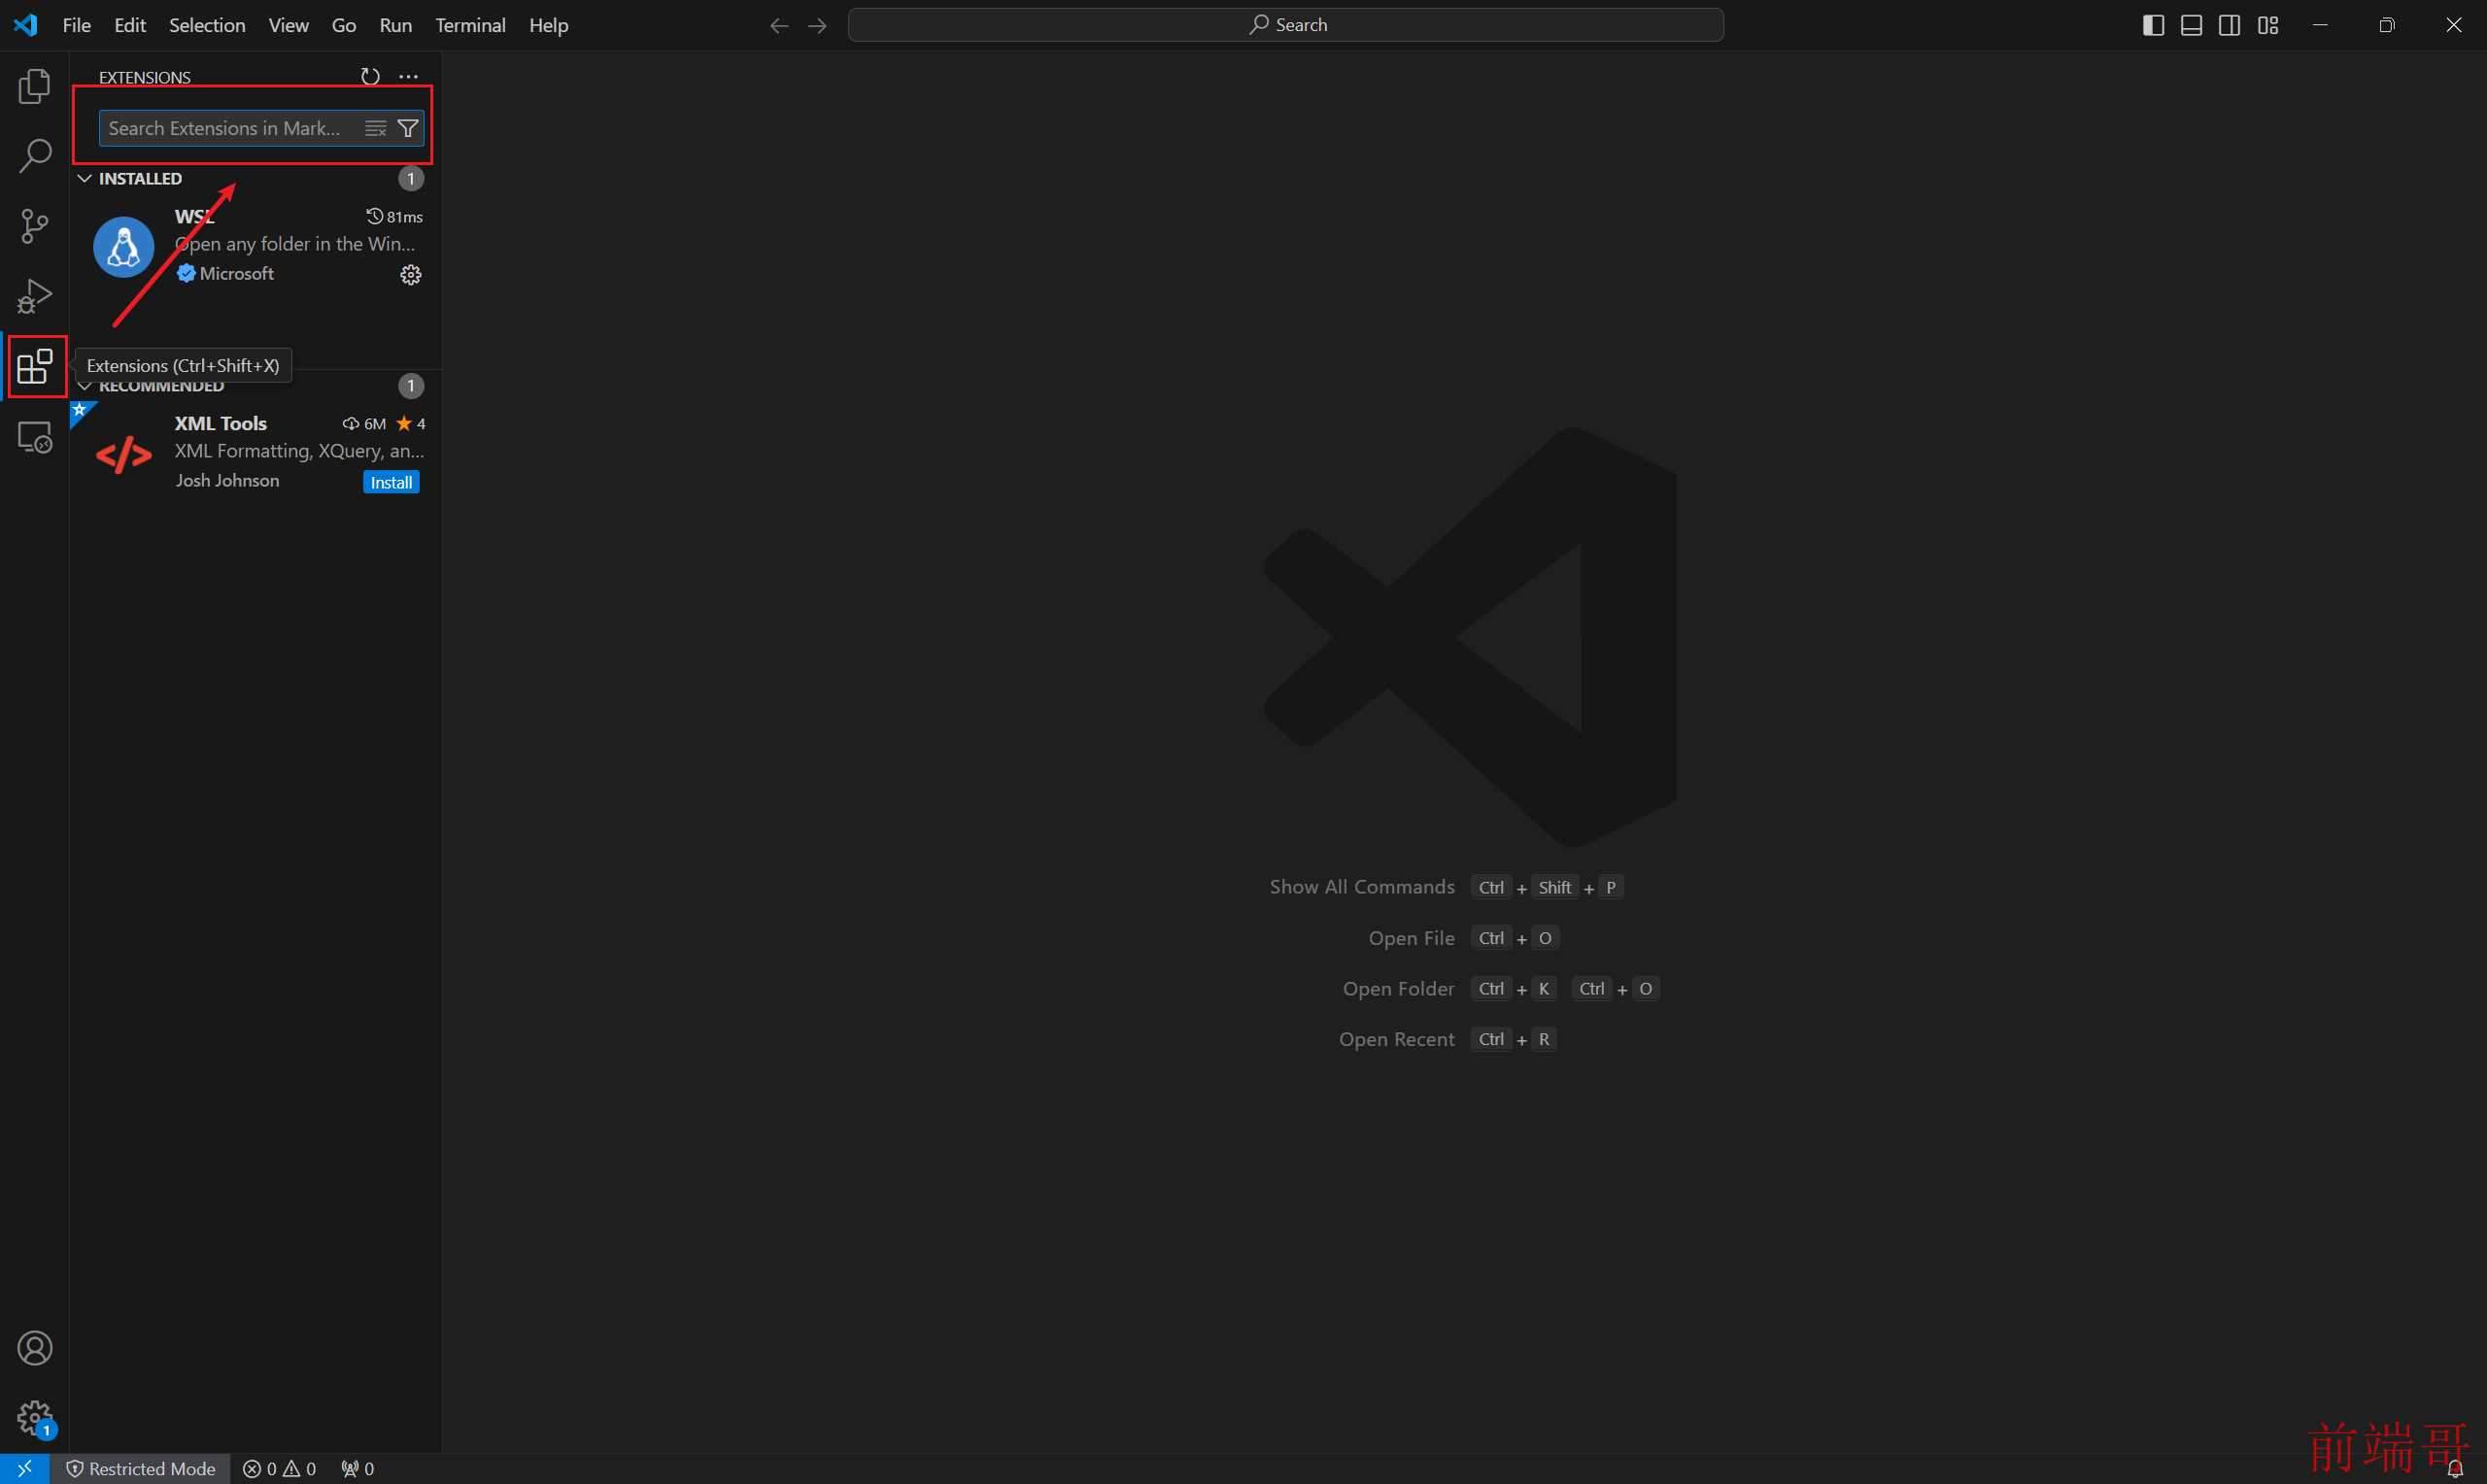Open the Manage gear in activity bar
This screenshot has height=1484, width=2487.
[34, 1417]
